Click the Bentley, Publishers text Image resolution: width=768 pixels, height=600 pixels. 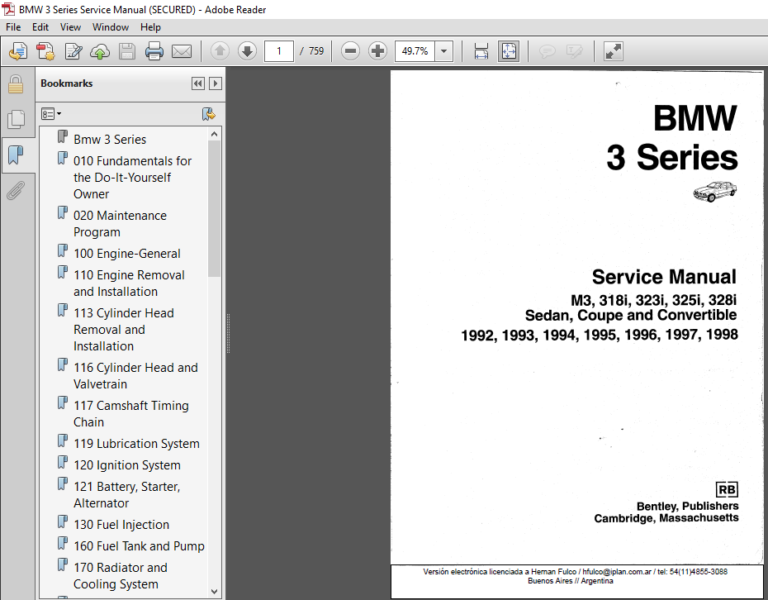coord(687,506)
